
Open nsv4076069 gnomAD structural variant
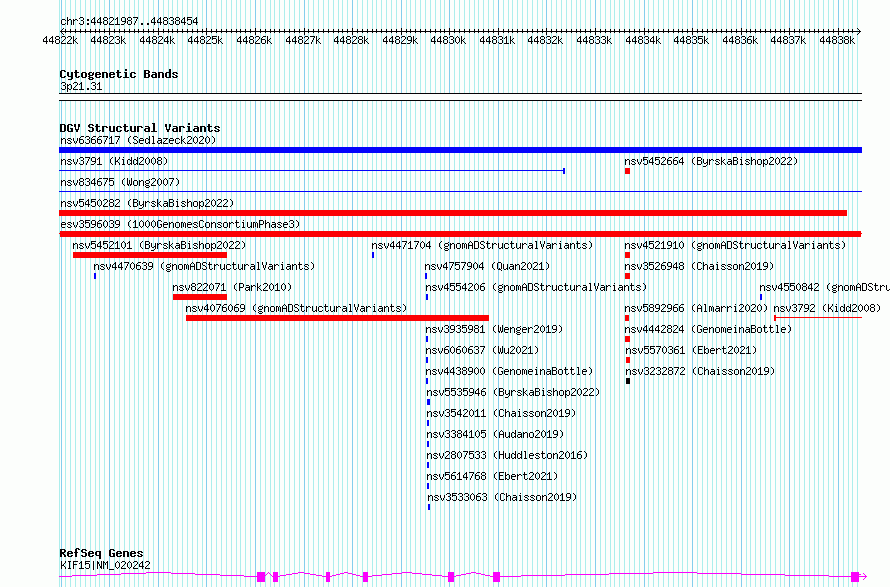coord(296,308)
